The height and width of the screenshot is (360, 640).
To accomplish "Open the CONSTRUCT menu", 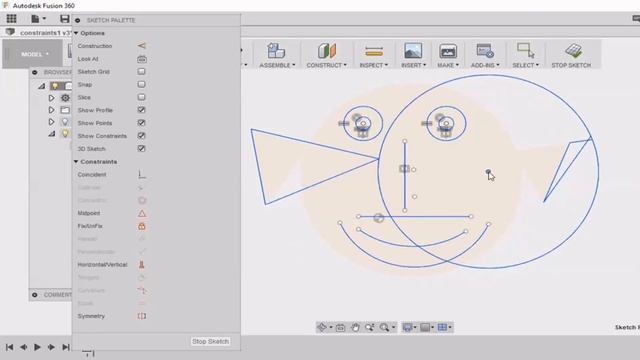I will click(x=327, y=65).
